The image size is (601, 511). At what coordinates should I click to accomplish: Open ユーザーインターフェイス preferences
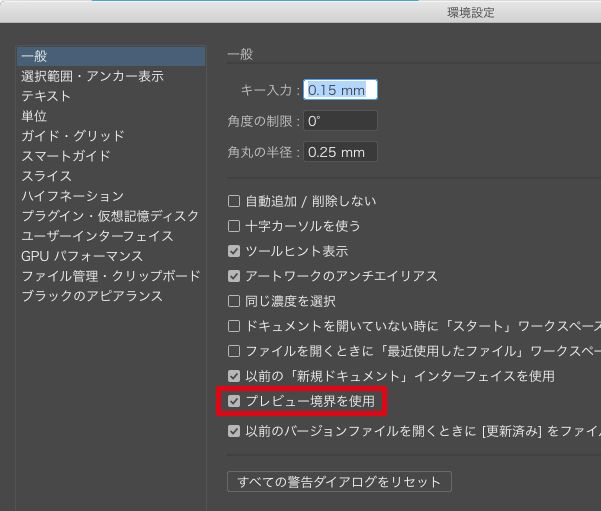coord(97,236)
